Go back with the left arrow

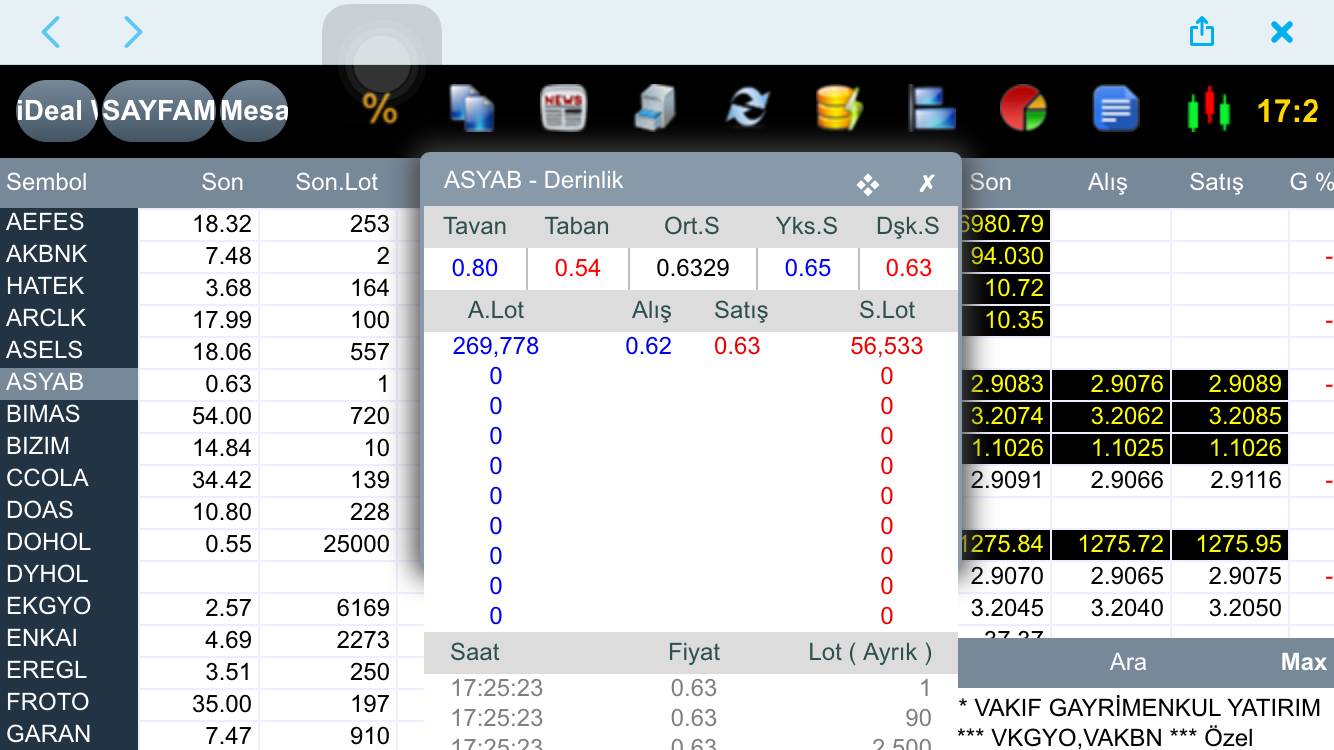click(x=51, y=32)
